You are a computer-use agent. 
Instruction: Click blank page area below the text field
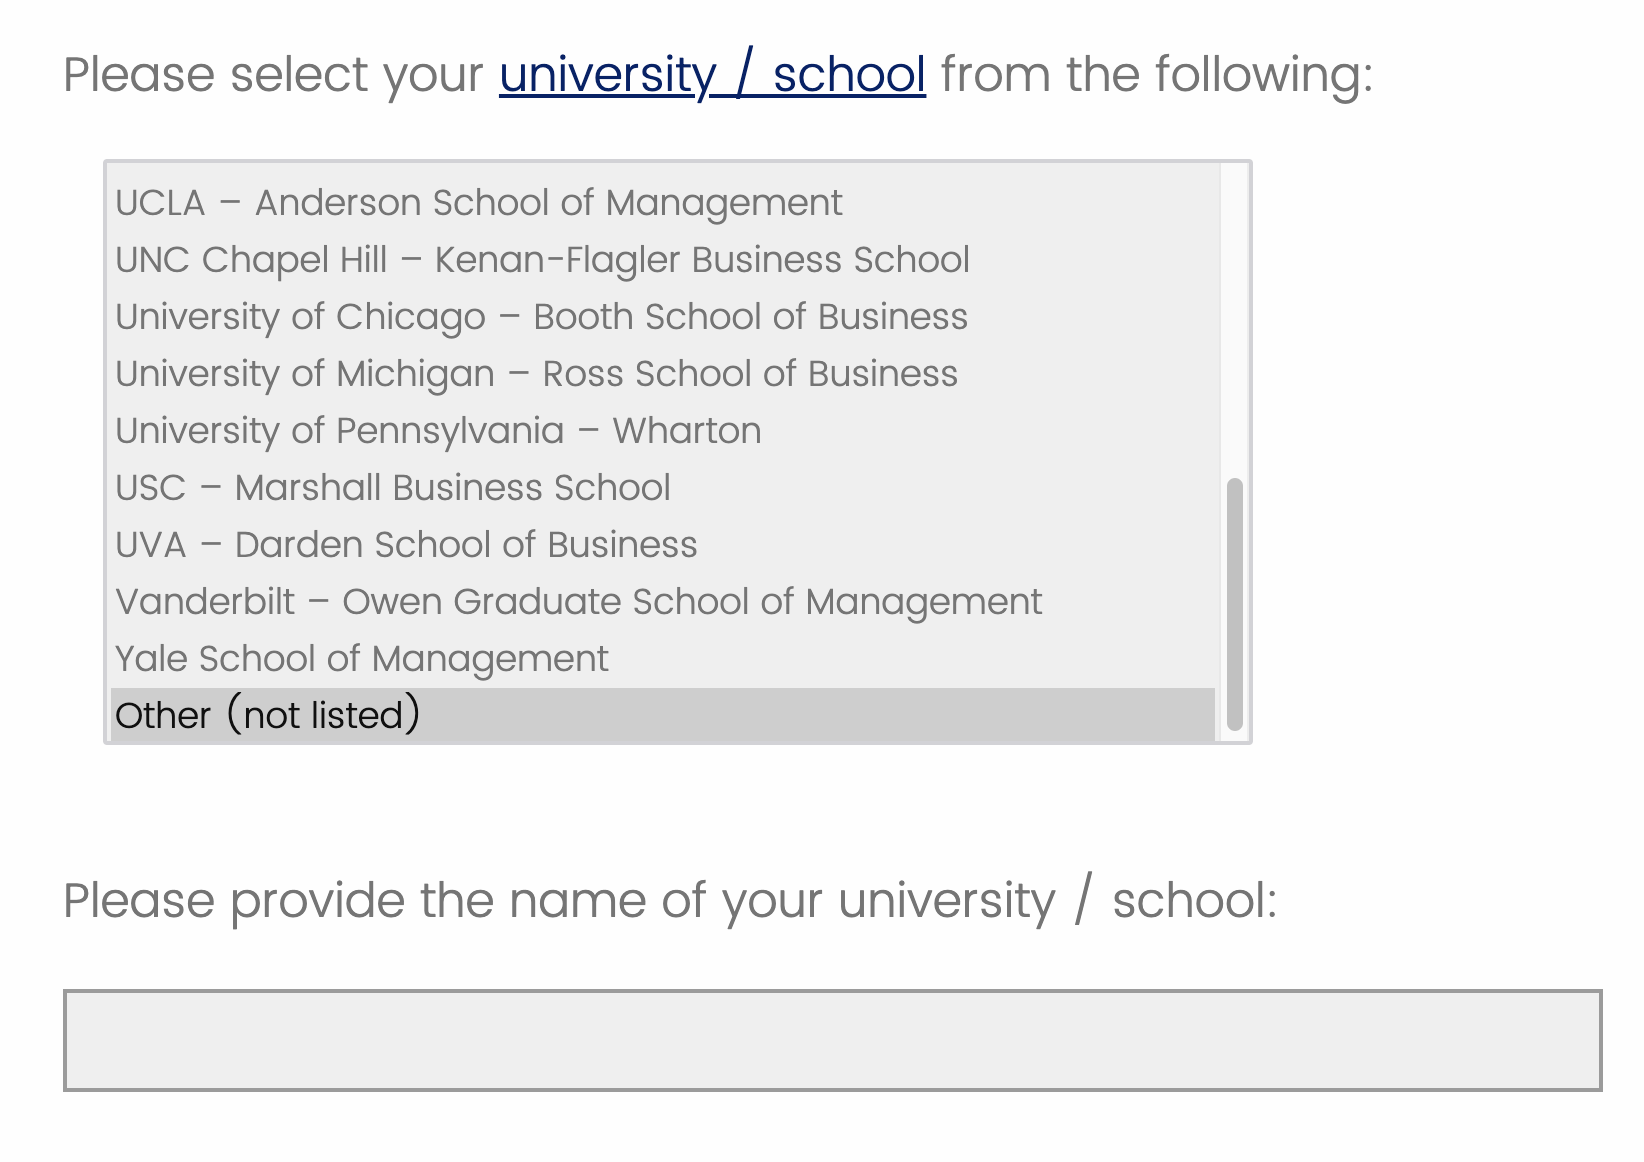coord(832,1130)
